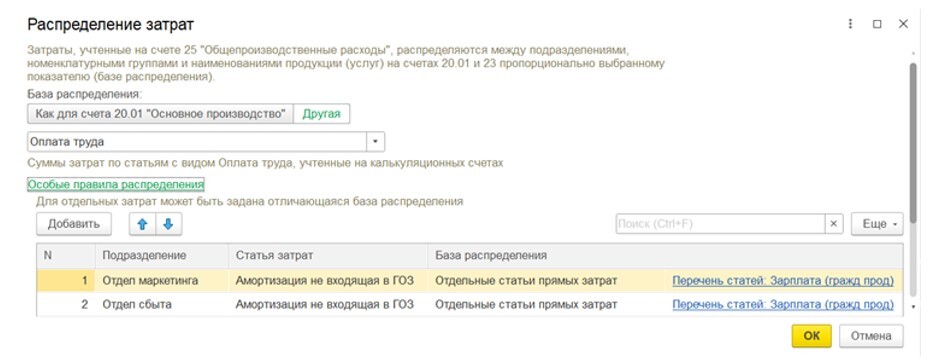Select the Амортизация cell in row 2
Viewport: 937px width, 363px height.
(x=328, y=304)
